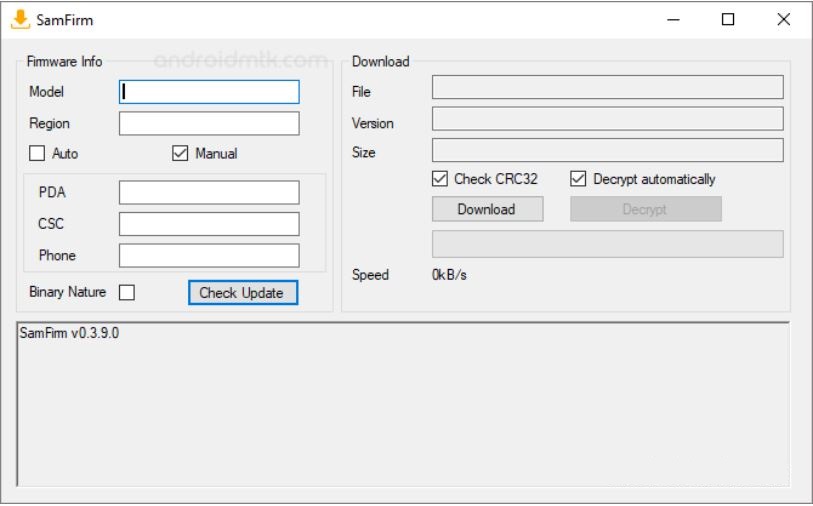Start firmware with the Download button
This screenshot has height=506, width=813.
(x=487, y=209)
